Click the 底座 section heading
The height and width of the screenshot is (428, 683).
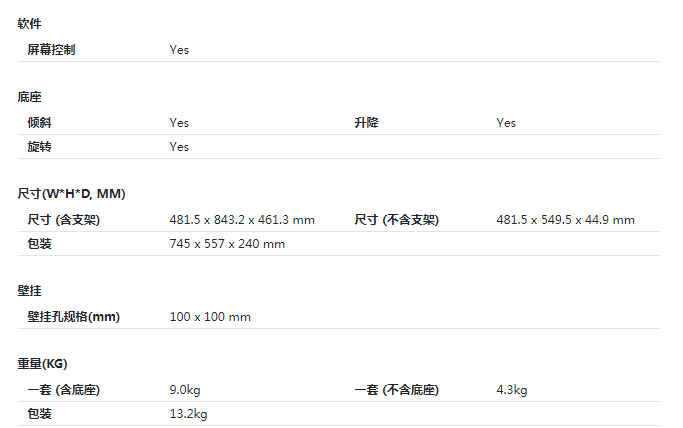[x=30, y=97]
